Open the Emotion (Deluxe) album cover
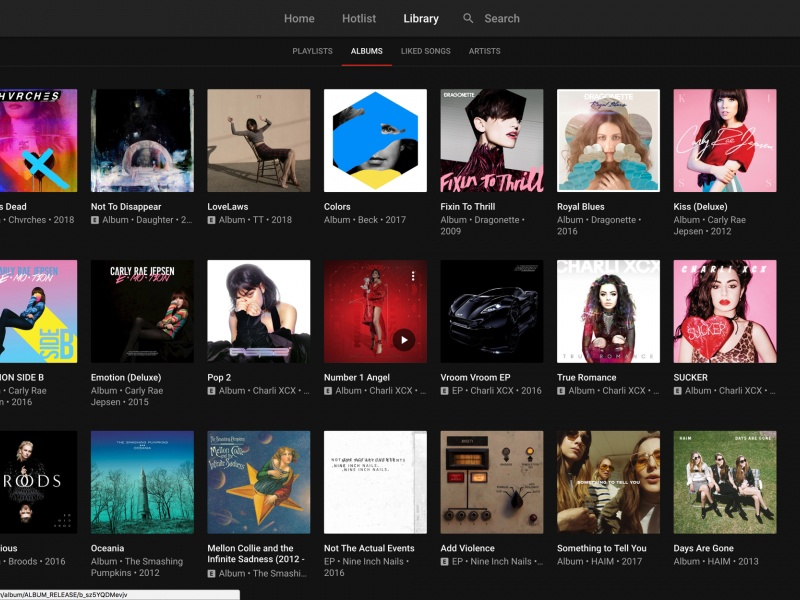 142,312
